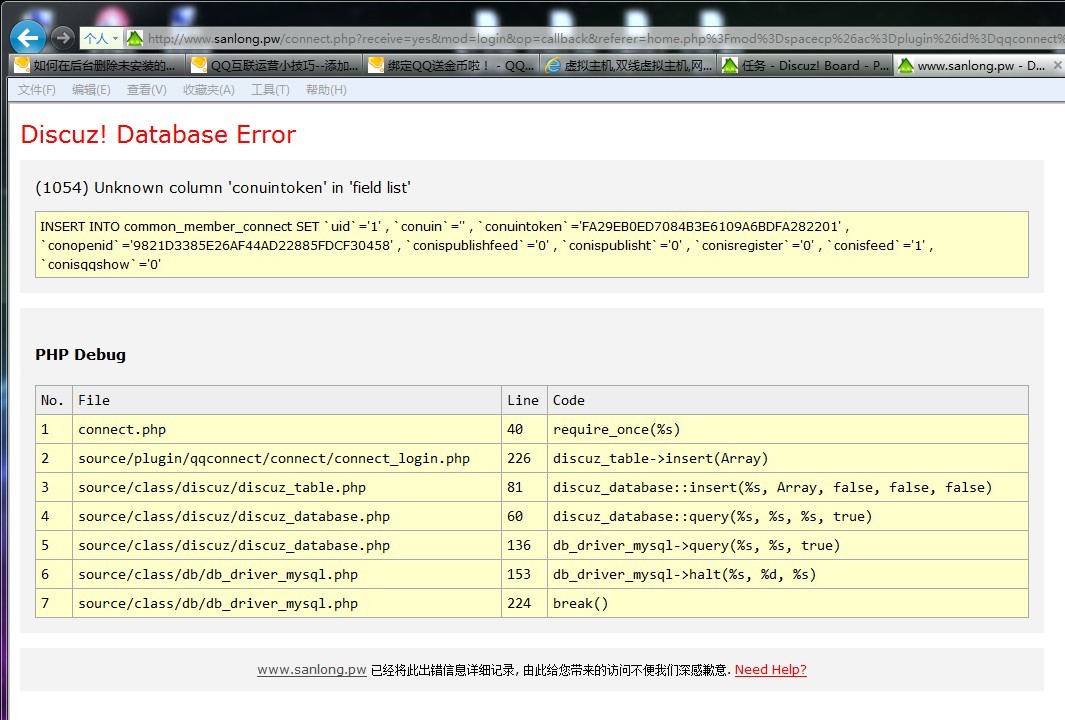The image size is (1065, 720).
Task: Click the browser back arrow button
Action: point(27,38)
